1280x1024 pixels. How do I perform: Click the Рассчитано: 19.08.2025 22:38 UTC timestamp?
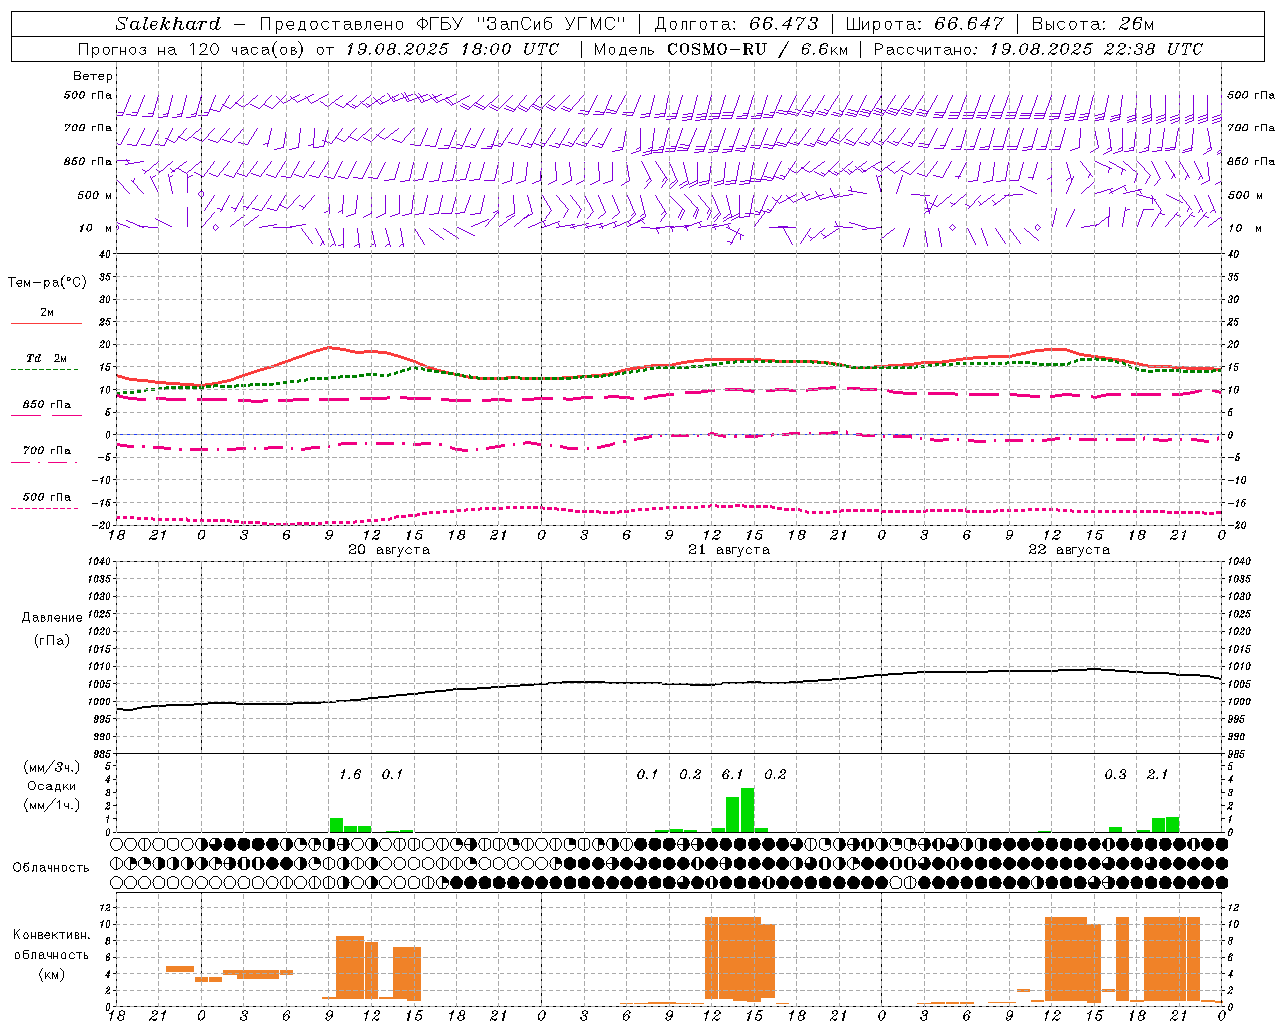pos(1038,49)
